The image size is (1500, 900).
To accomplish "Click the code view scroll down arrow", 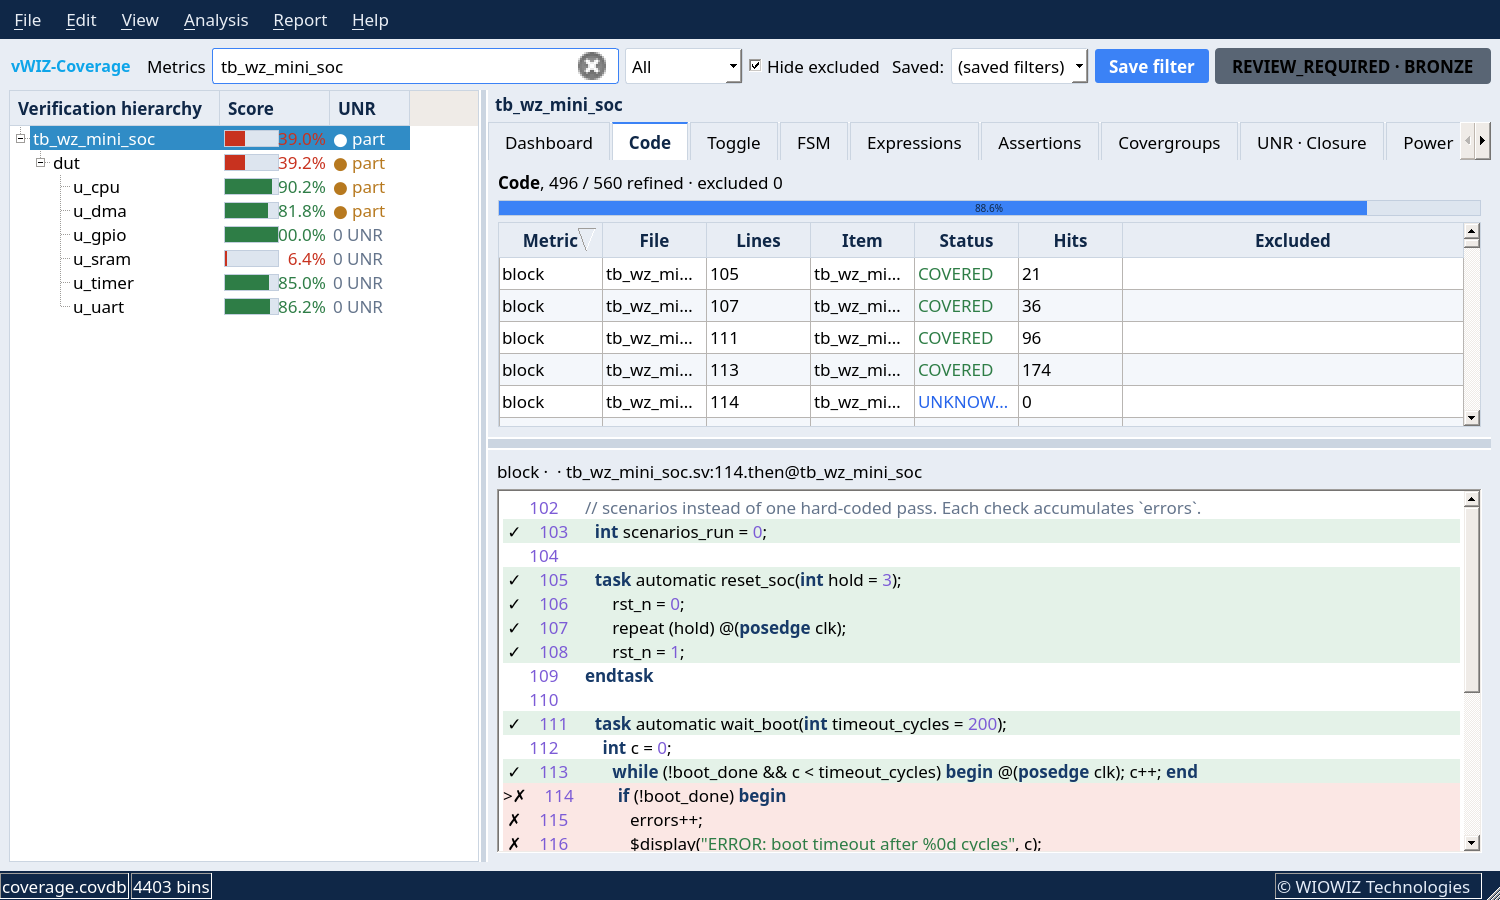I will tap(1471, 843).
